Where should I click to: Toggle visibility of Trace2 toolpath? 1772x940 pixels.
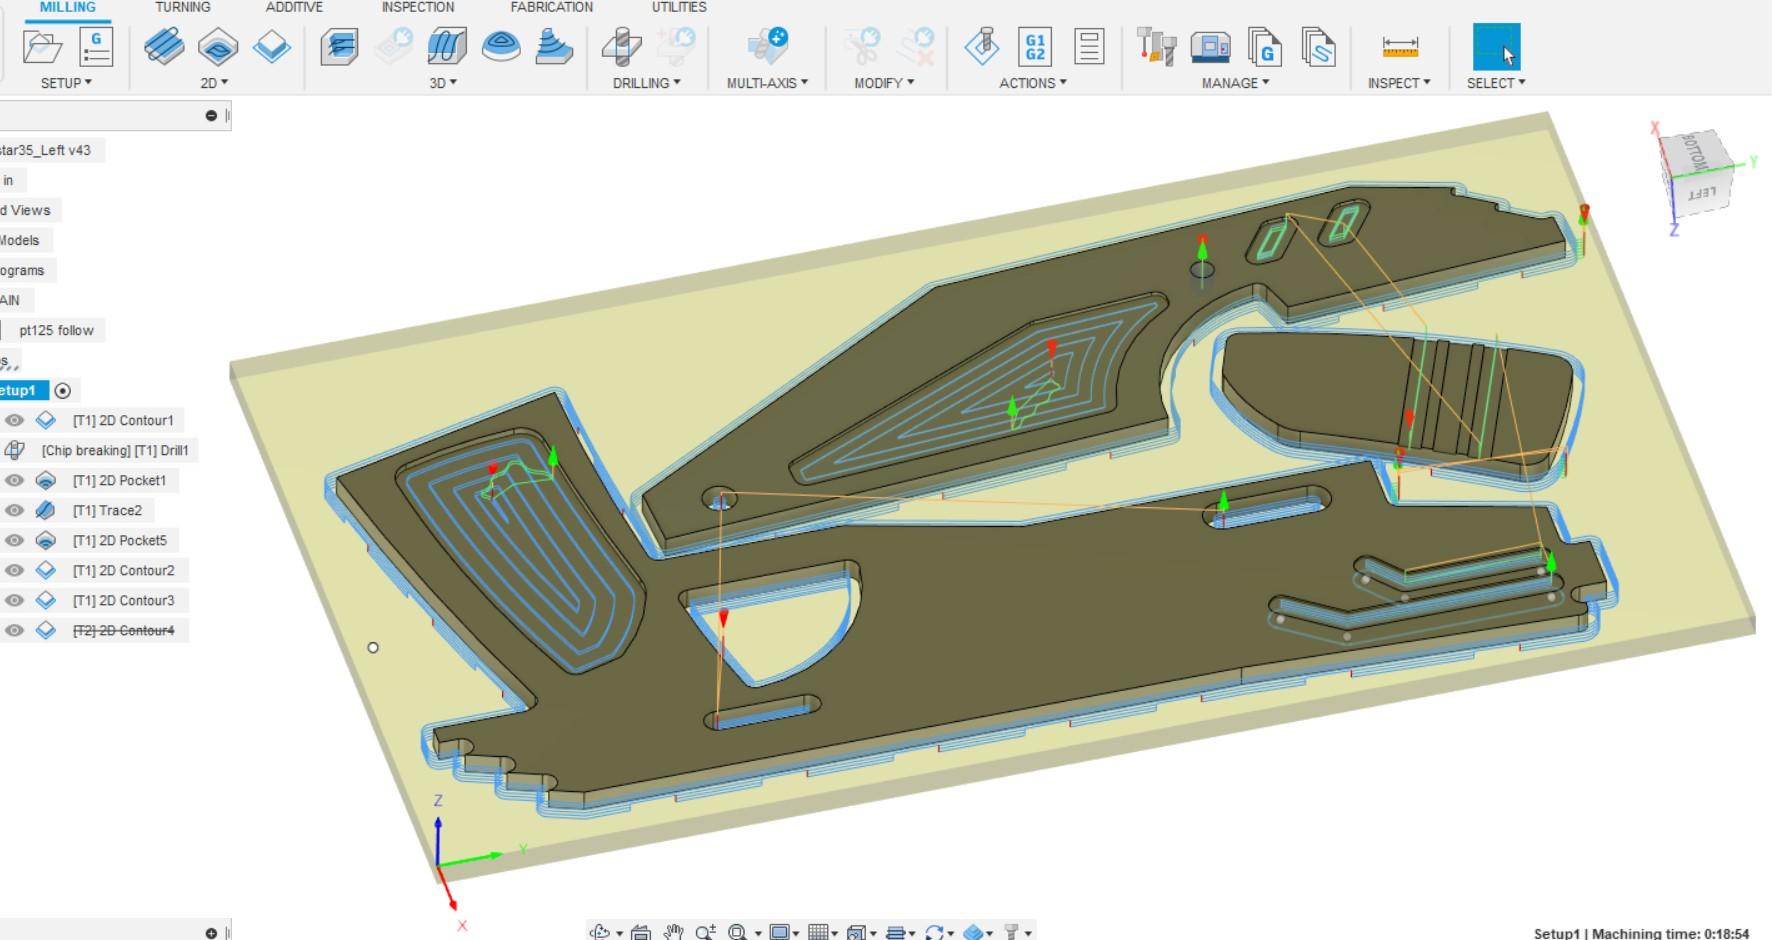(x=14, y=510)
